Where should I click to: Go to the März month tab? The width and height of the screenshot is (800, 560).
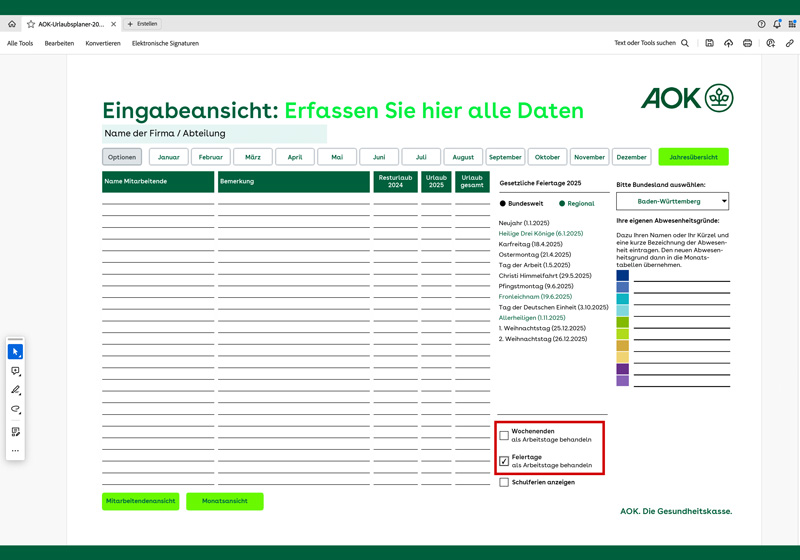point(253,157)
